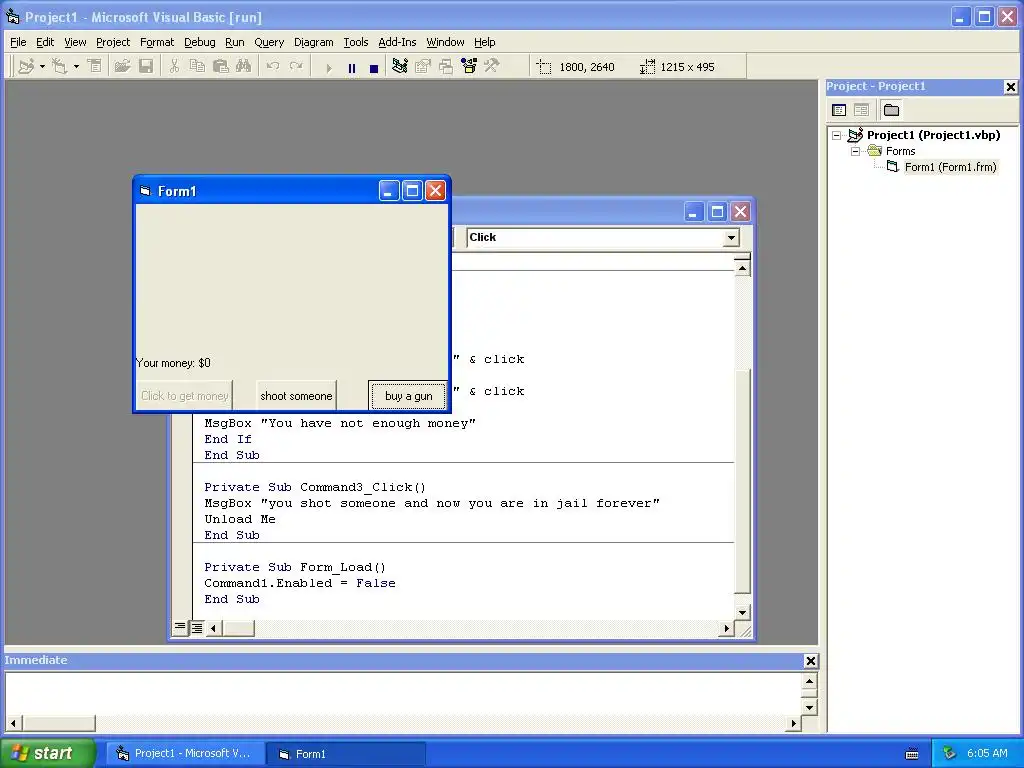Open the Format menu
Viewport: 1024px width, 768px height.
click(157, 42)
